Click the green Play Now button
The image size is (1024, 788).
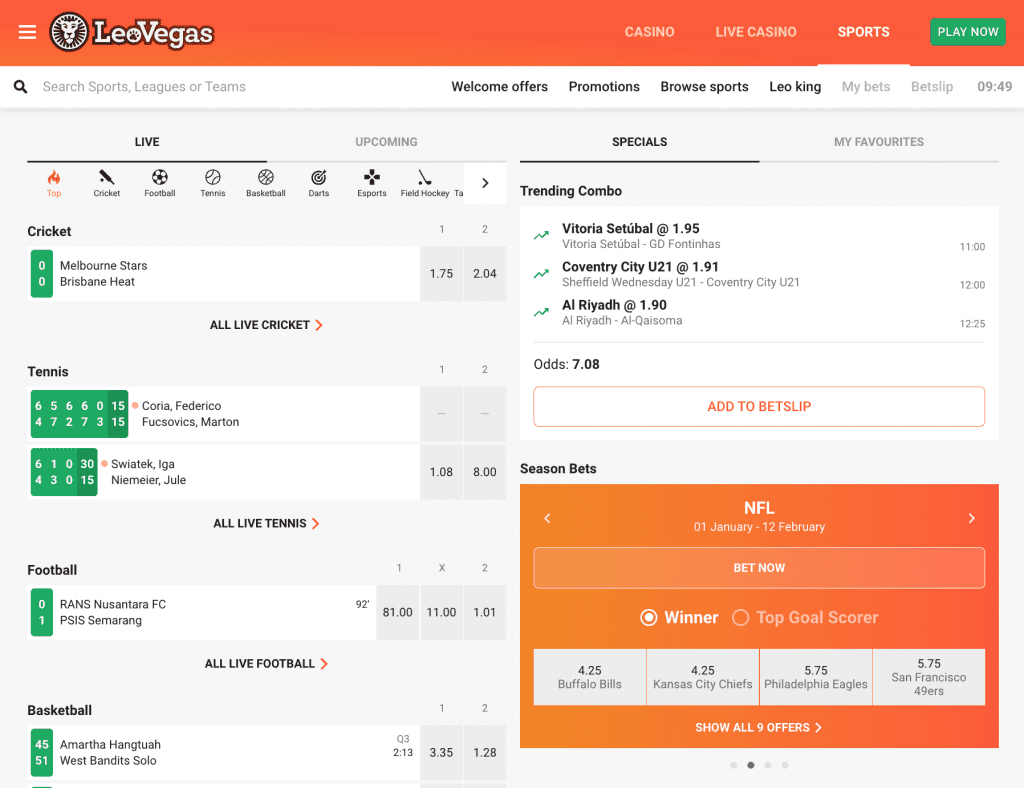967,32
